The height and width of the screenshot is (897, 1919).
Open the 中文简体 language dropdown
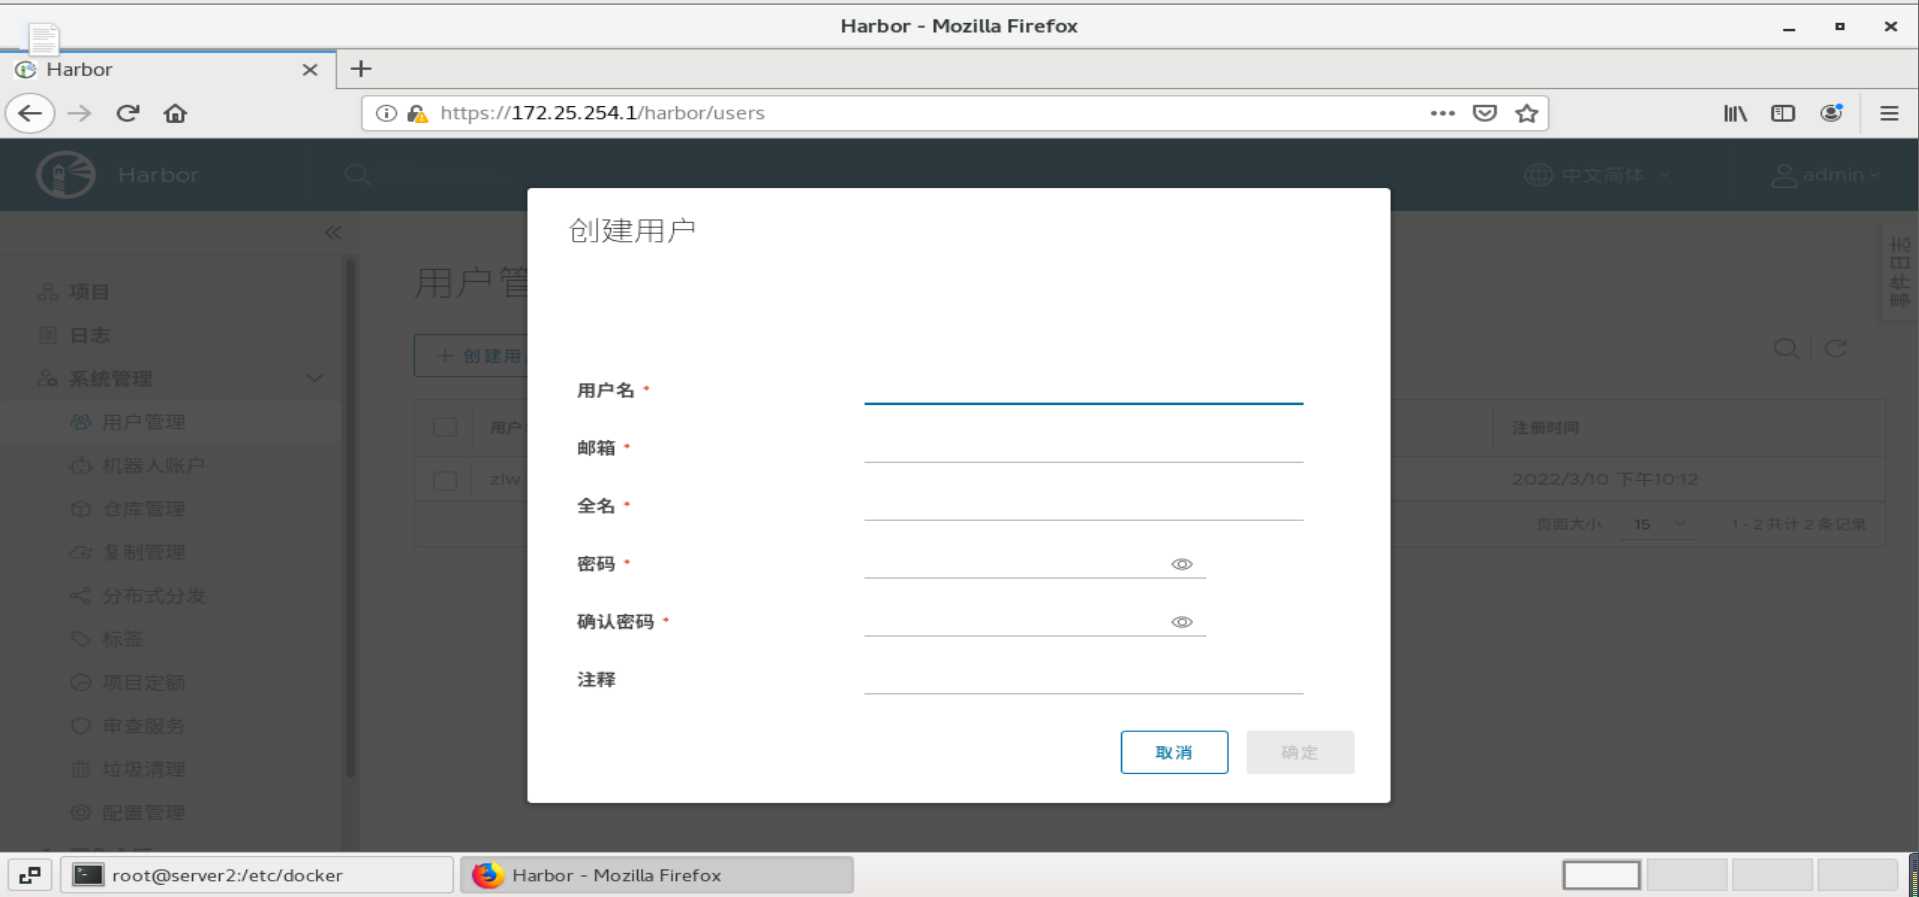point(1597,175)
